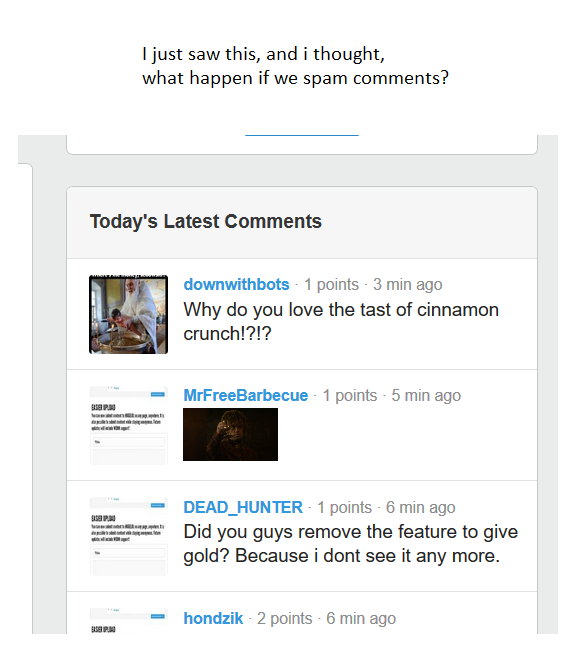Open the dark toast GIF in MrFreeBarbecue comment
The width and height of the screenshot is (584, 652).
click(x=230, y=434)
